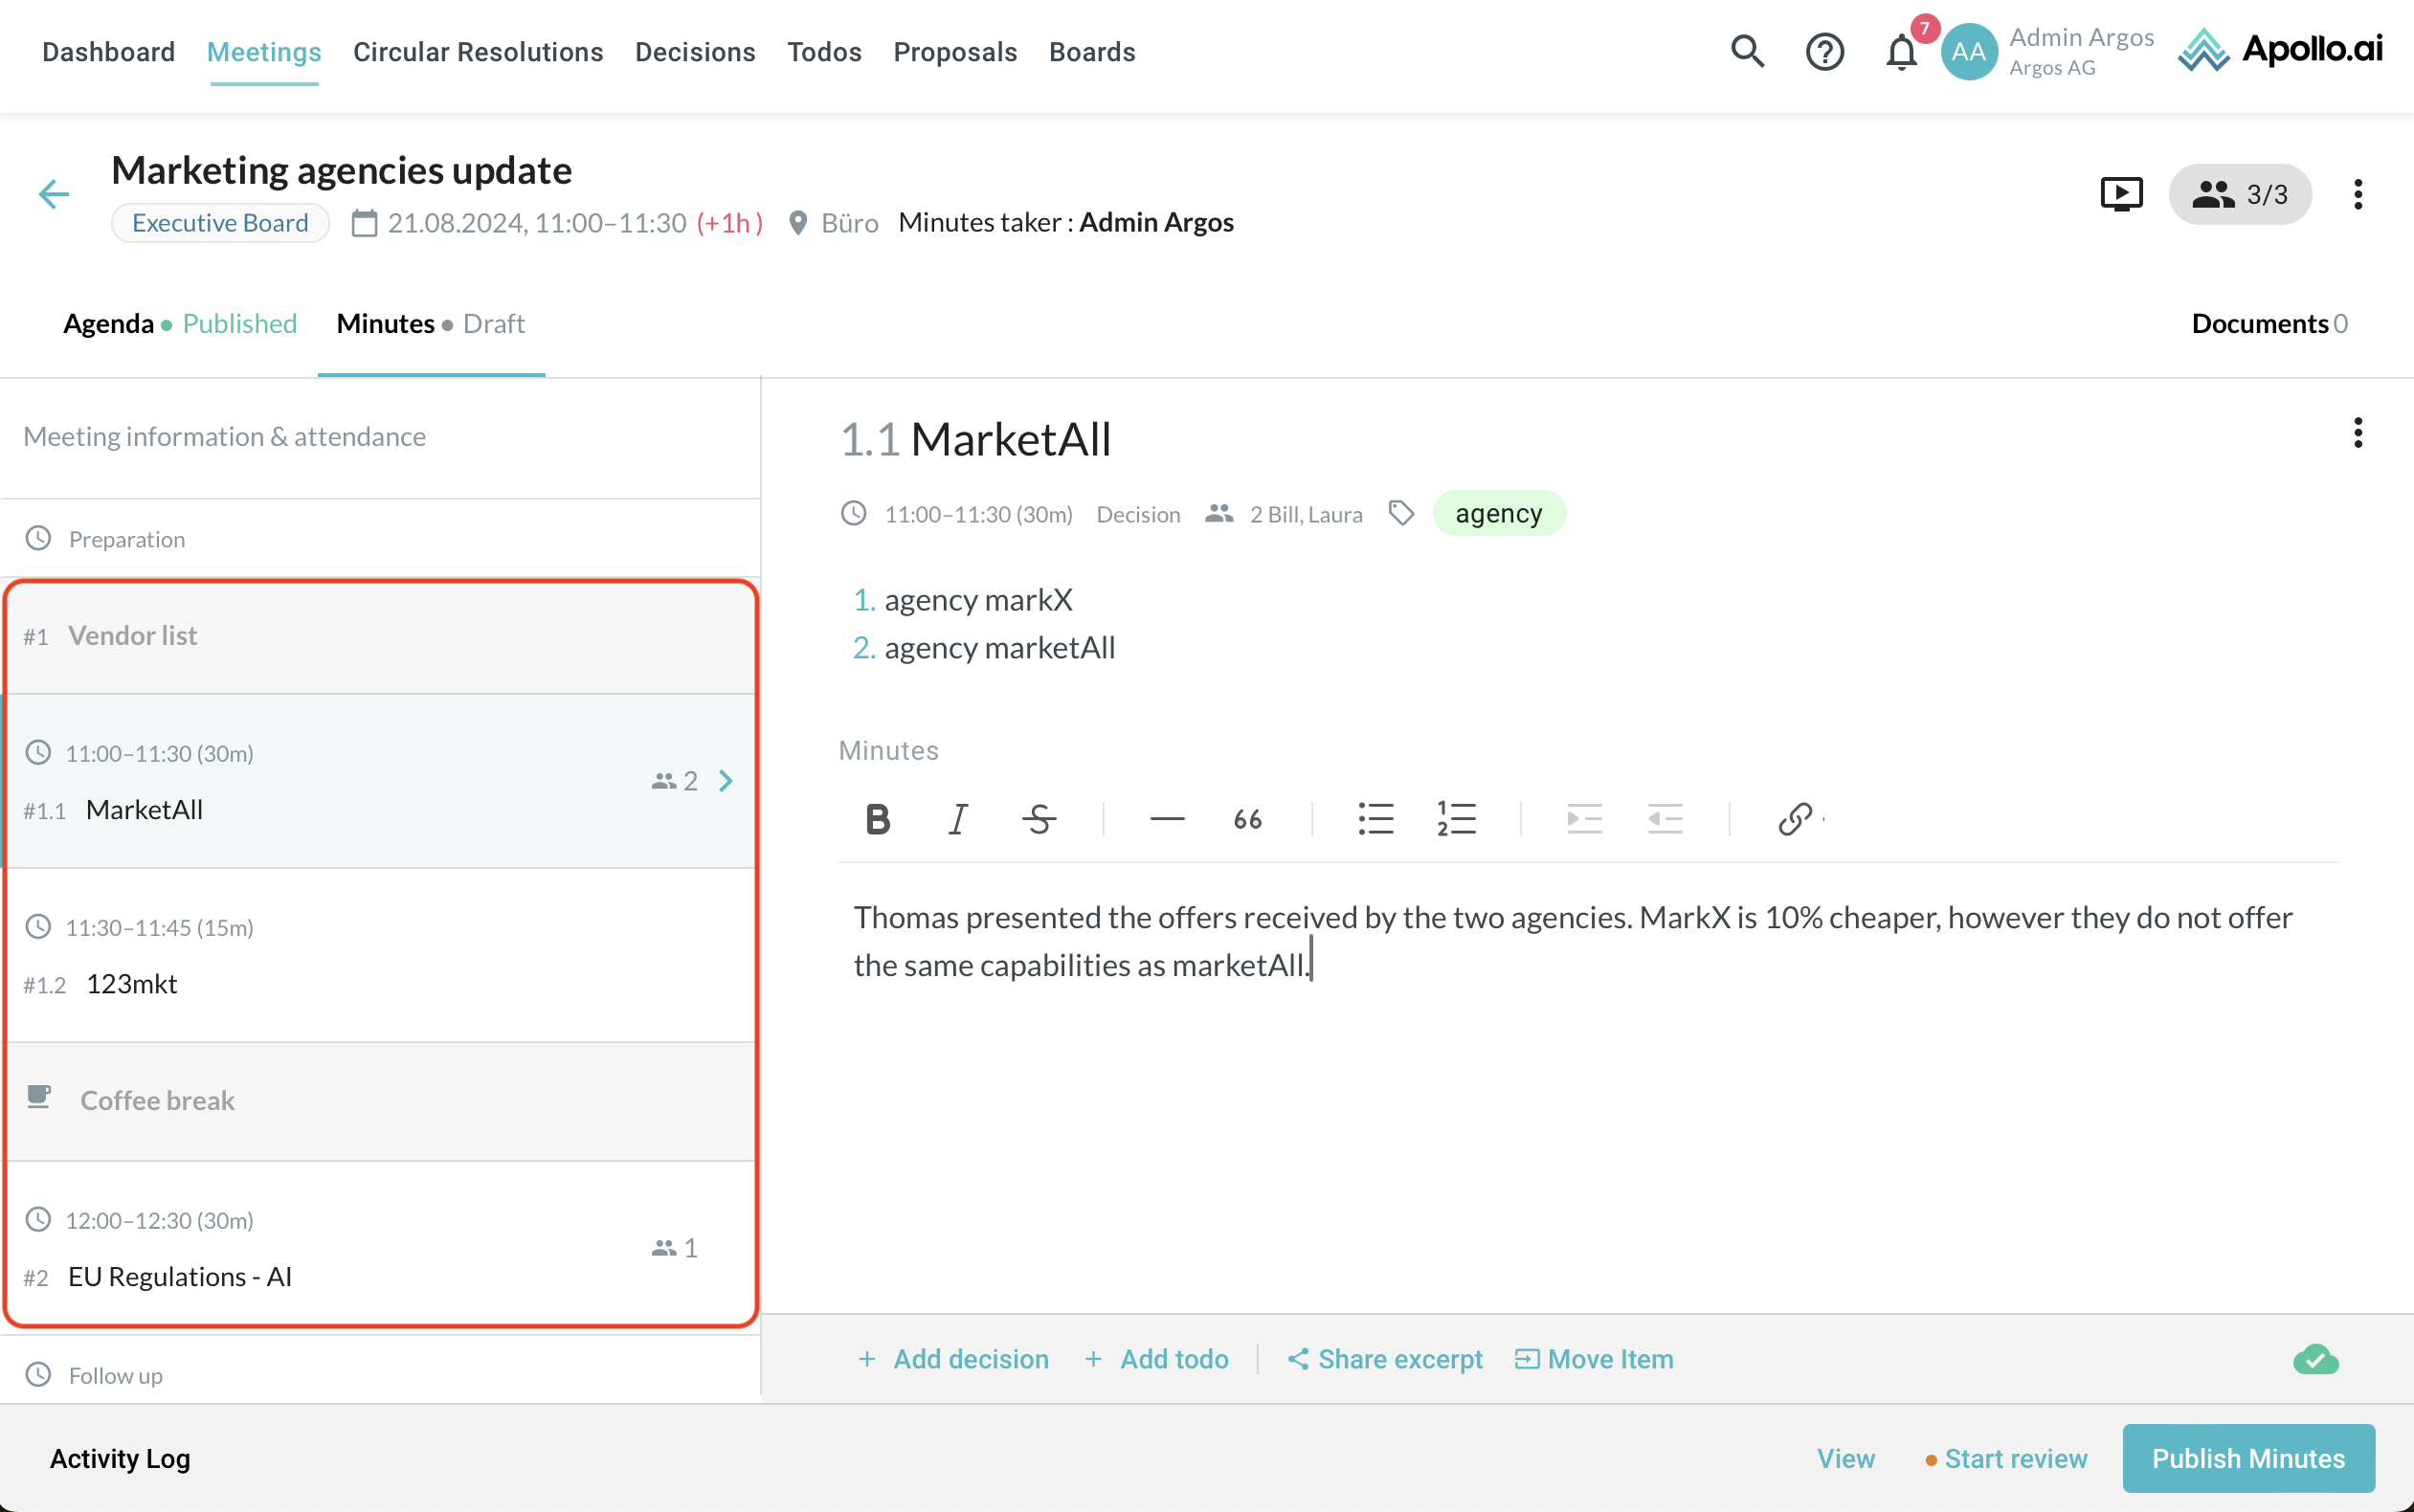The height and width of the screenshot is (1512, 2414).
Task: Open the 3/3 participants list
Action: [2239, 194]
